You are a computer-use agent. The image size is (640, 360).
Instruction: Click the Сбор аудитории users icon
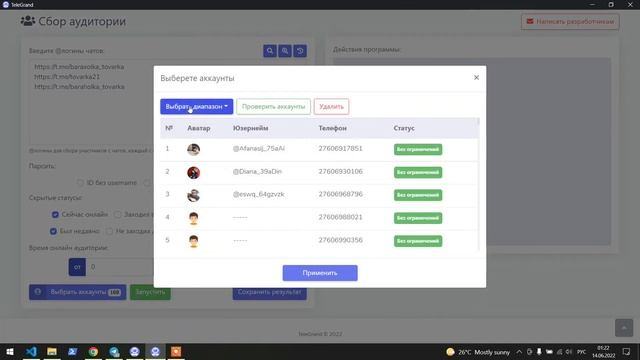[28, 21]
